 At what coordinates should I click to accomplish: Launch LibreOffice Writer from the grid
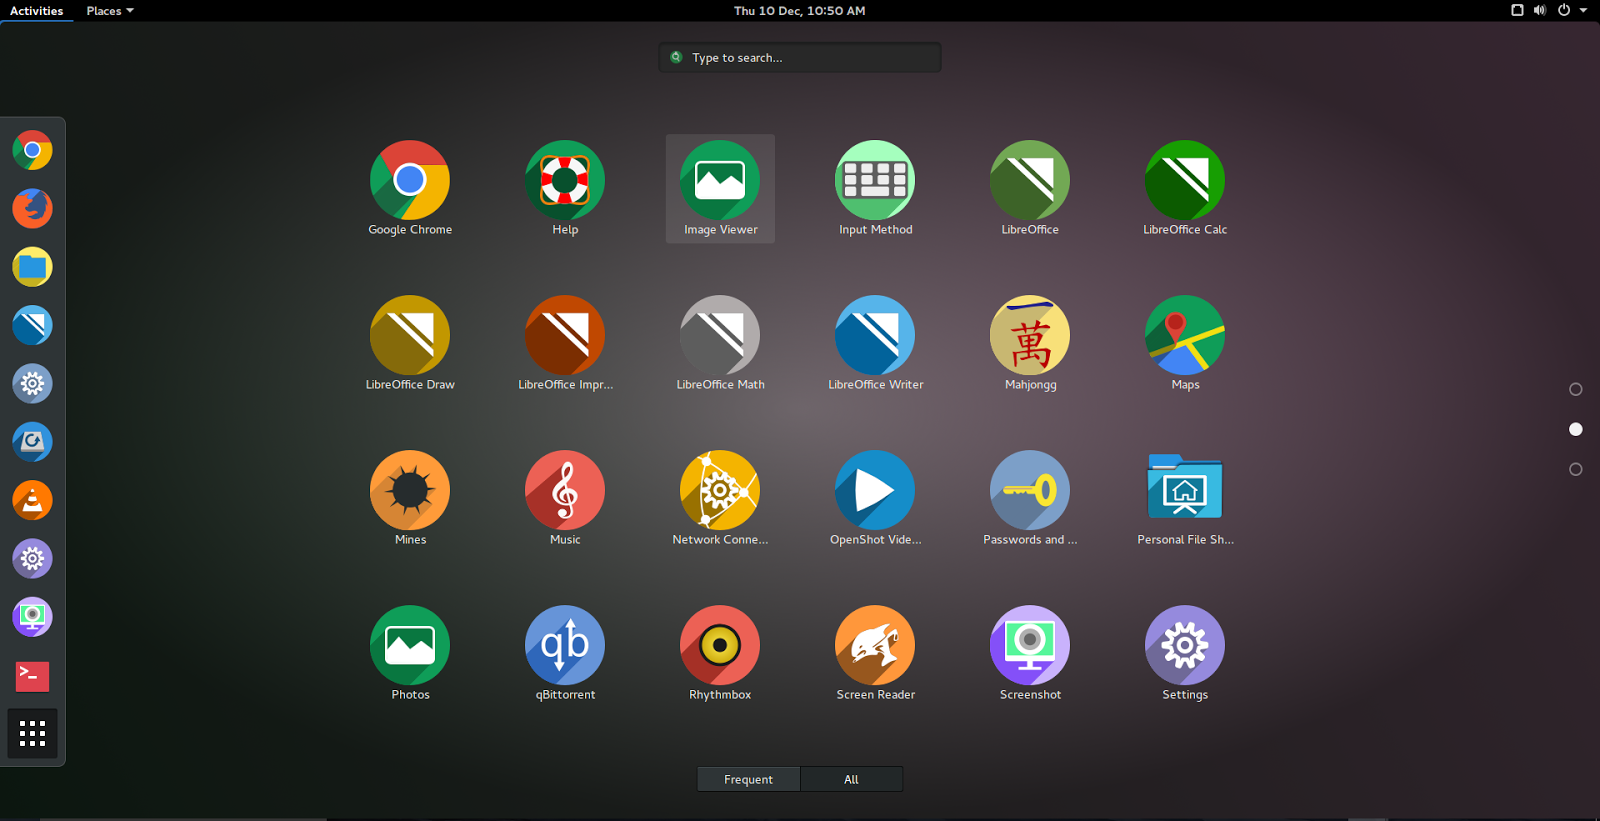[x=875, y=335]
